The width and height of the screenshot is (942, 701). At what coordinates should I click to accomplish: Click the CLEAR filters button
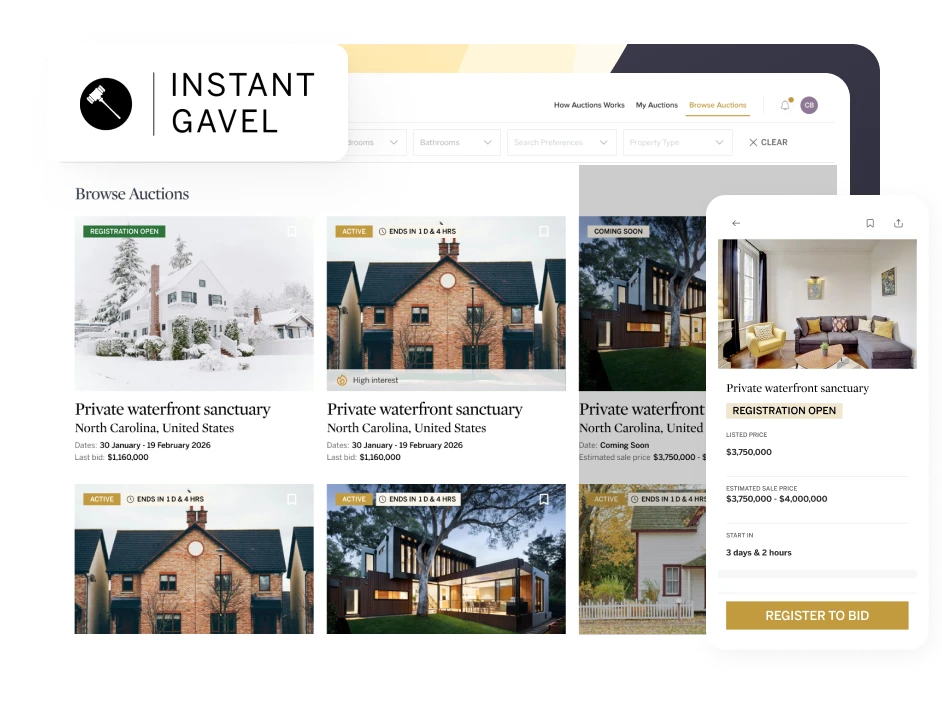pyautogui.click(x=768, y=142)
